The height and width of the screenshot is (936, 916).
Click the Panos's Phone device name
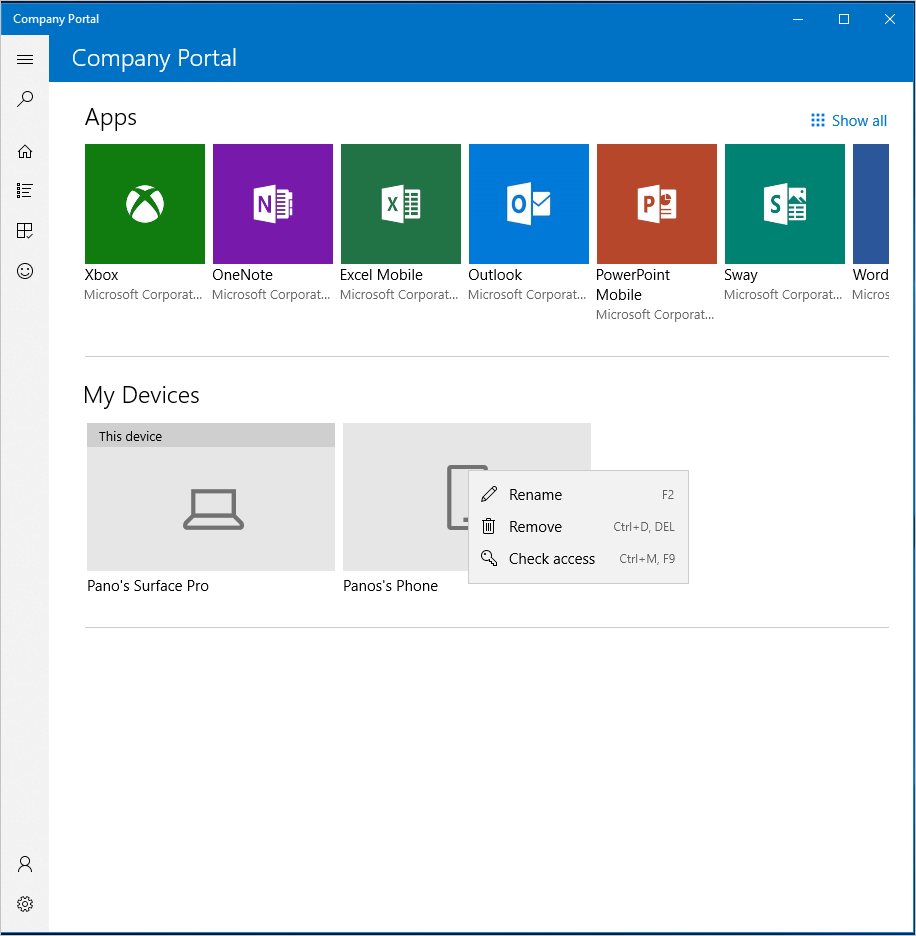click(x=390, y=586)
